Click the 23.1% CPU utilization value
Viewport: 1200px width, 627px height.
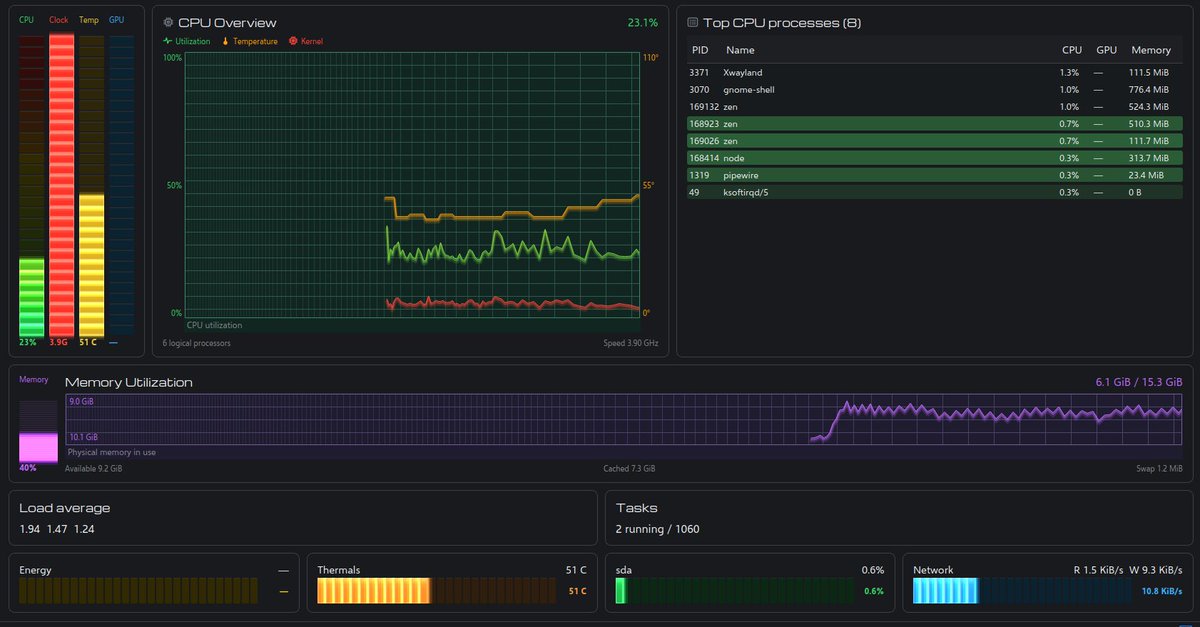tap(642, 22)
